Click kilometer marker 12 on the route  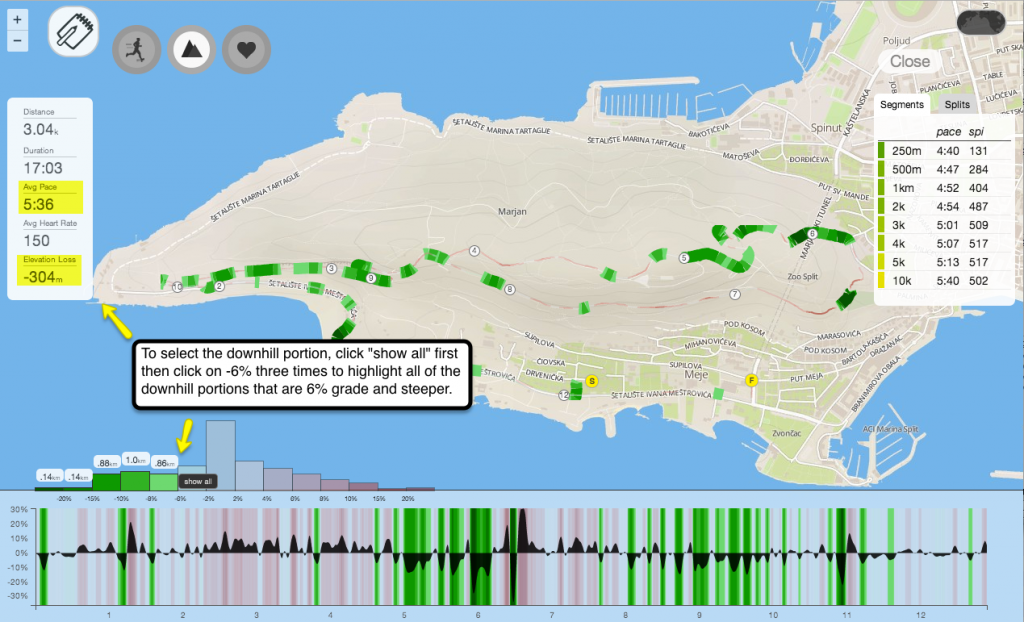[564, 395]
